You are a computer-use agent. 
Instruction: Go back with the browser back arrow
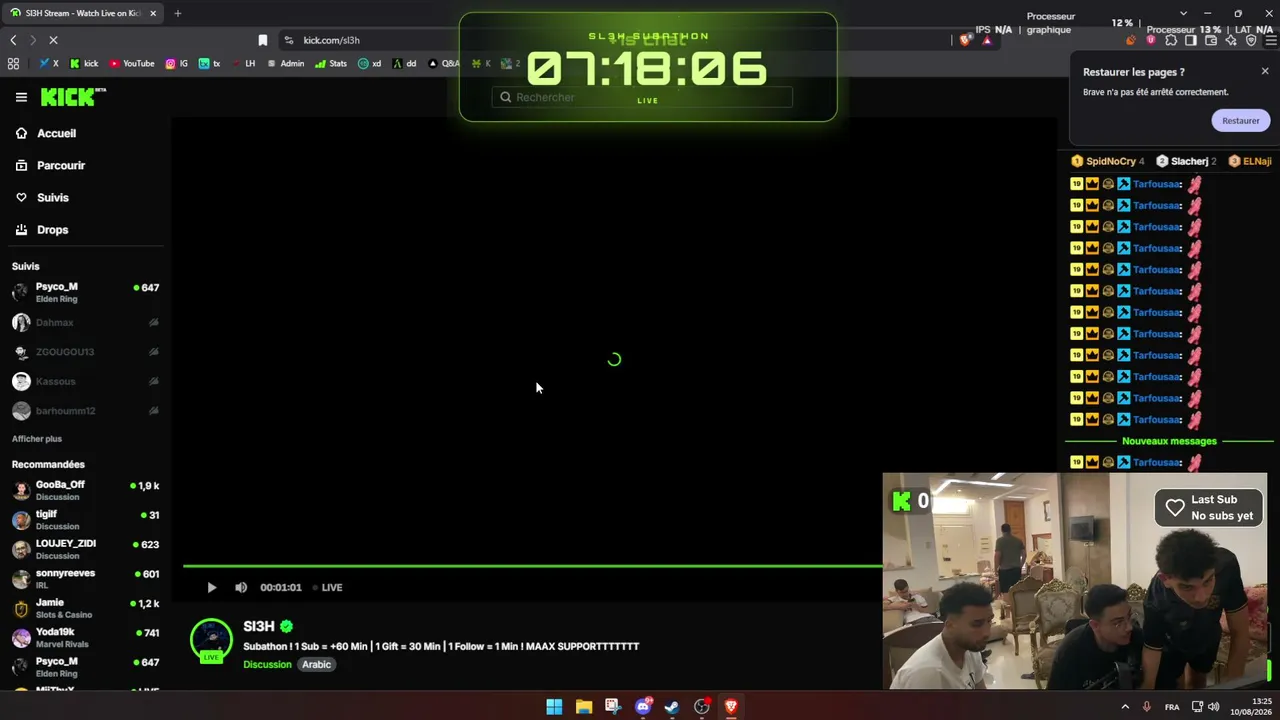tap(13, 40)
